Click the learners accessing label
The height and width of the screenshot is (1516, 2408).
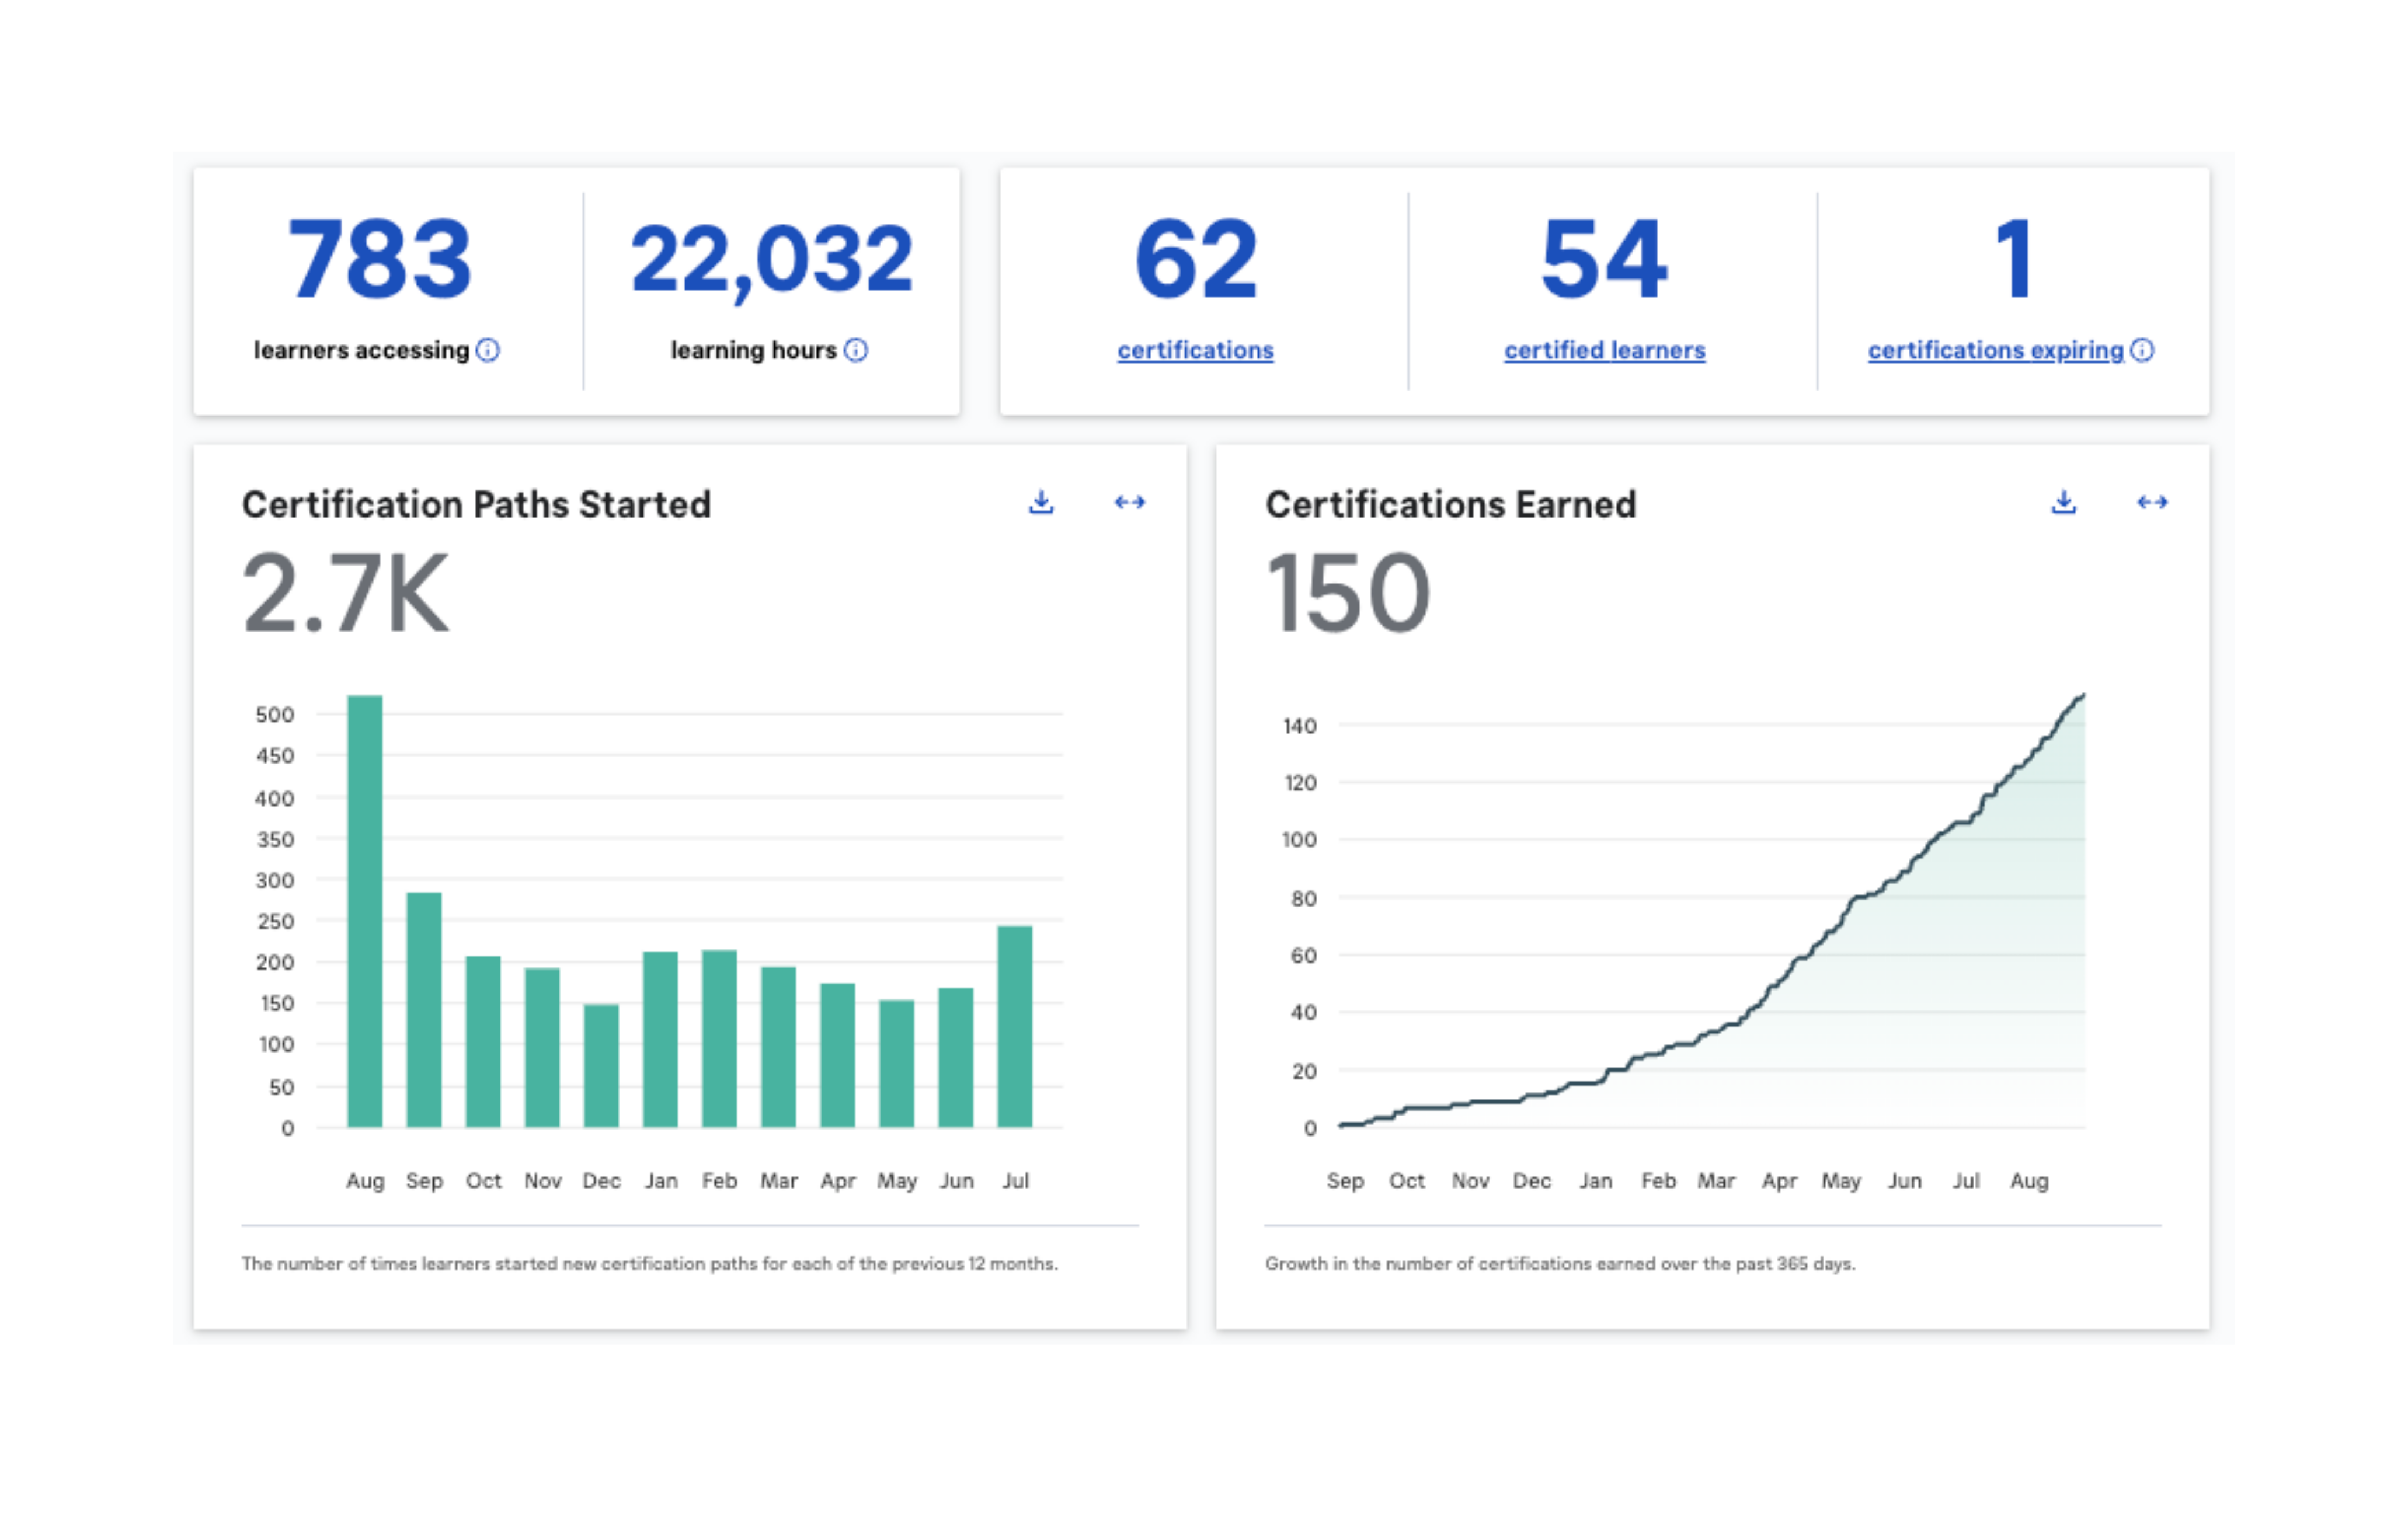pos(361,350)
